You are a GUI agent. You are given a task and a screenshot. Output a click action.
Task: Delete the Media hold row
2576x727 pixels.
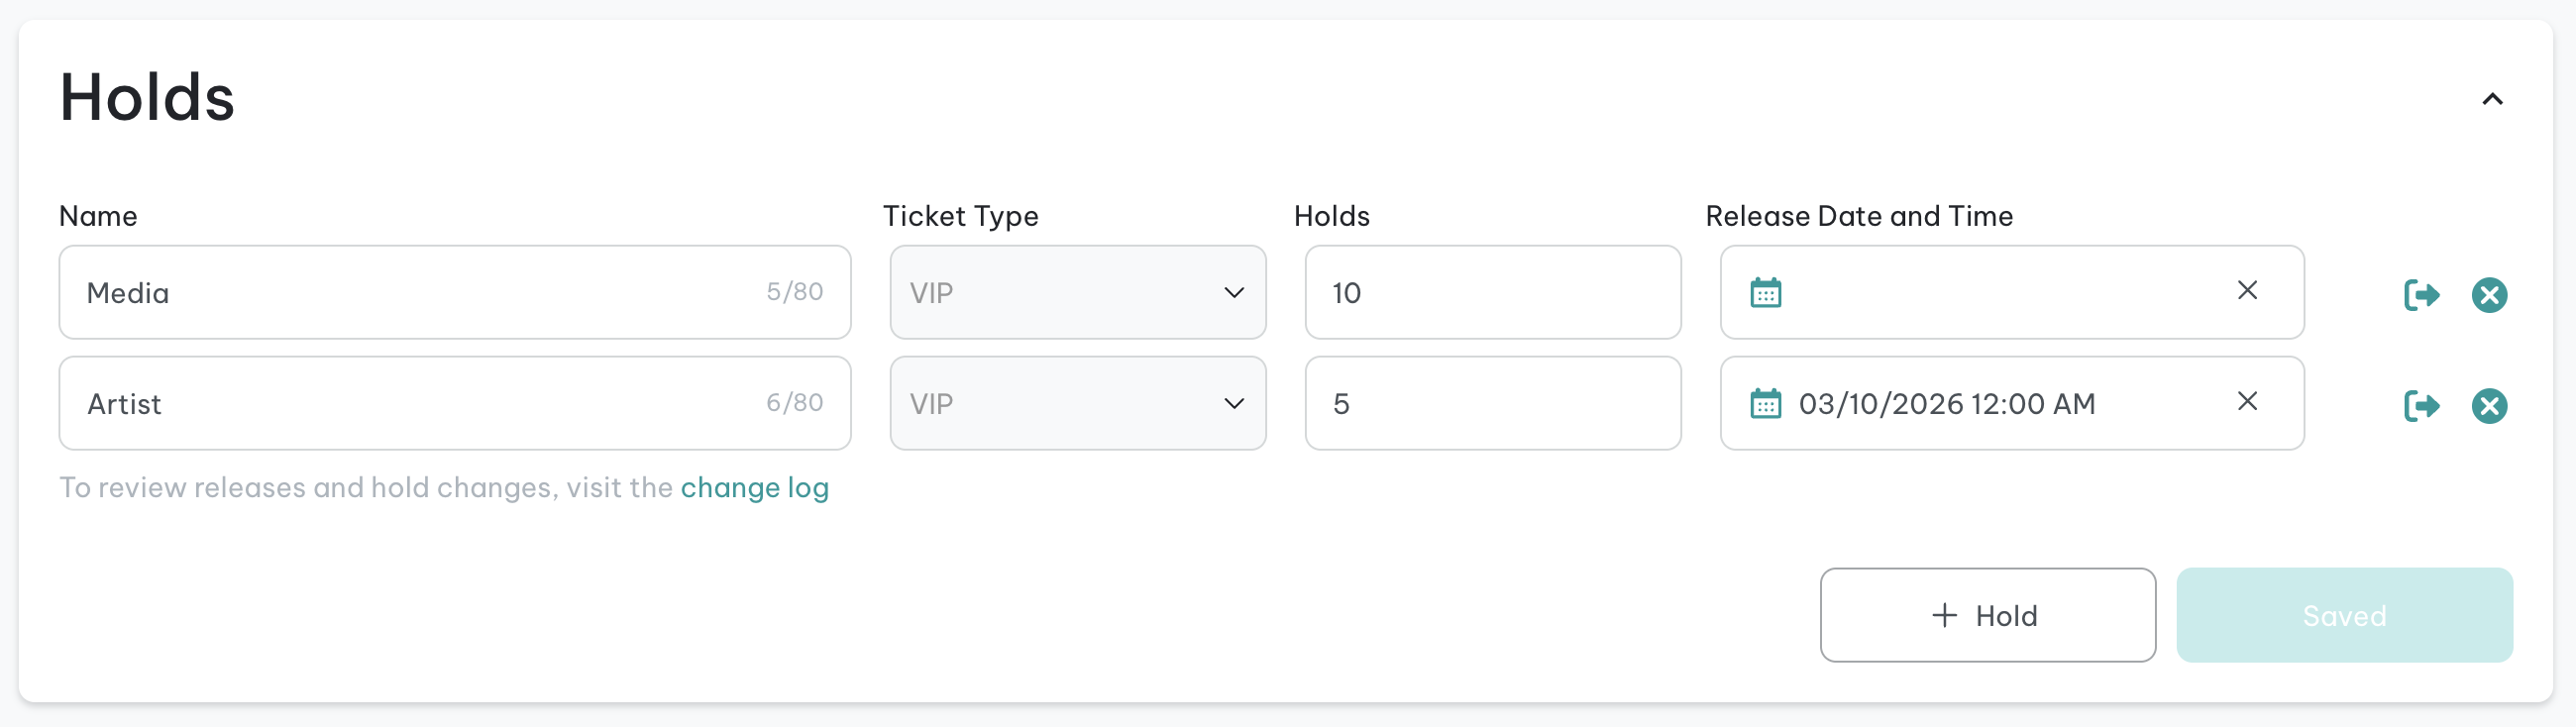tap(2489, 295)
